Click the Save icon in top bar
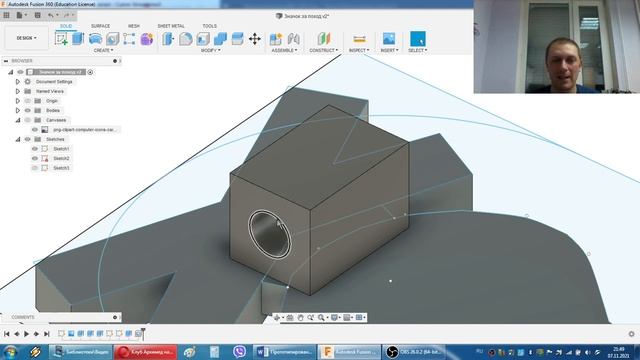640x360 pixels. click(x=38, y=15)
